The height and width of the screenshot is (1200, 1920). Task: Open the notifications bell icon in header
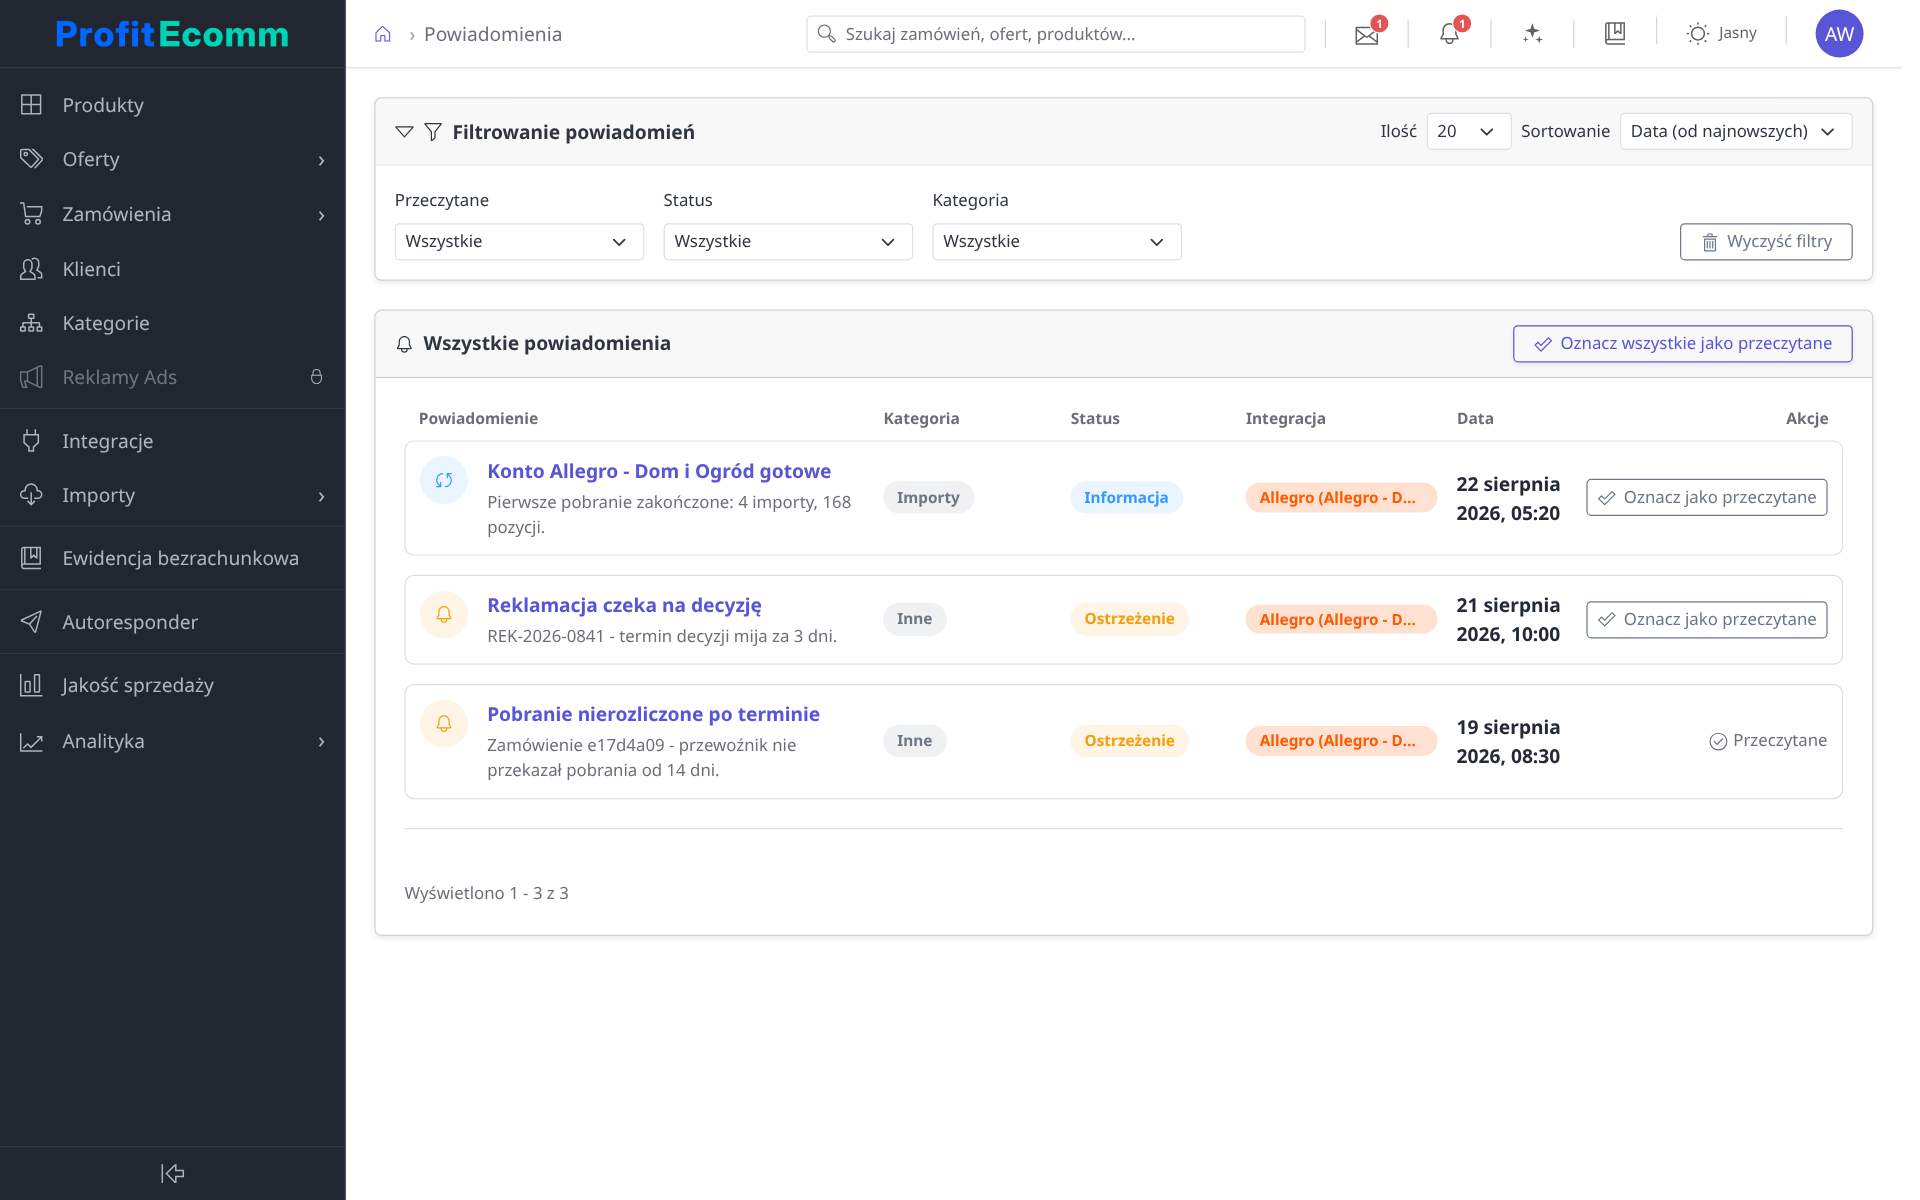(x=1449, y=34)
